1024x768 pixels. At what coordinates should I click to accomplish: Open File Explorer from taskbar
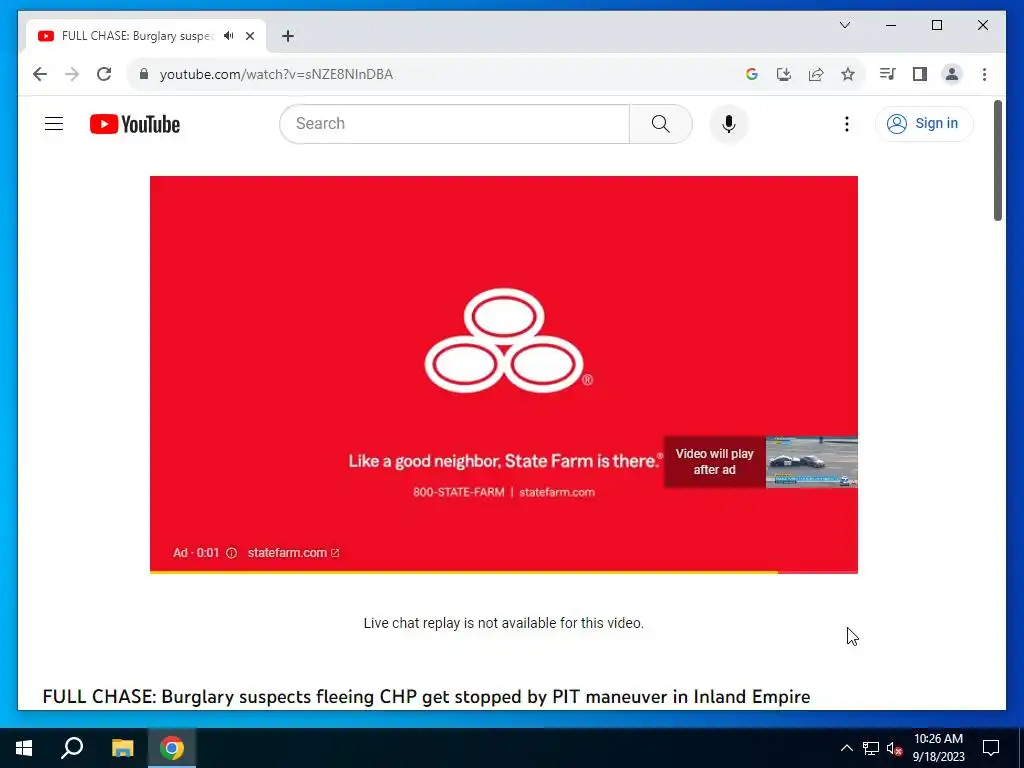coord(122,748)
